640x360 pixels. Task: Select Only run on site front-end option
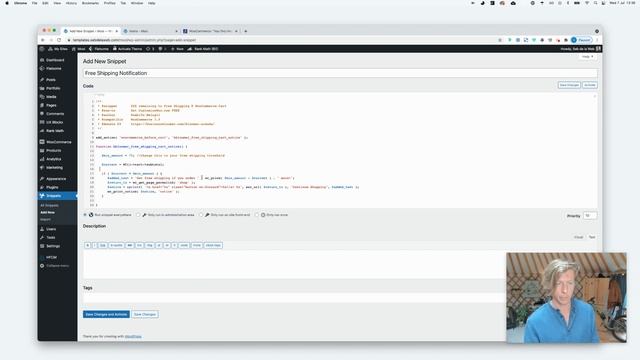click(201, 215)
